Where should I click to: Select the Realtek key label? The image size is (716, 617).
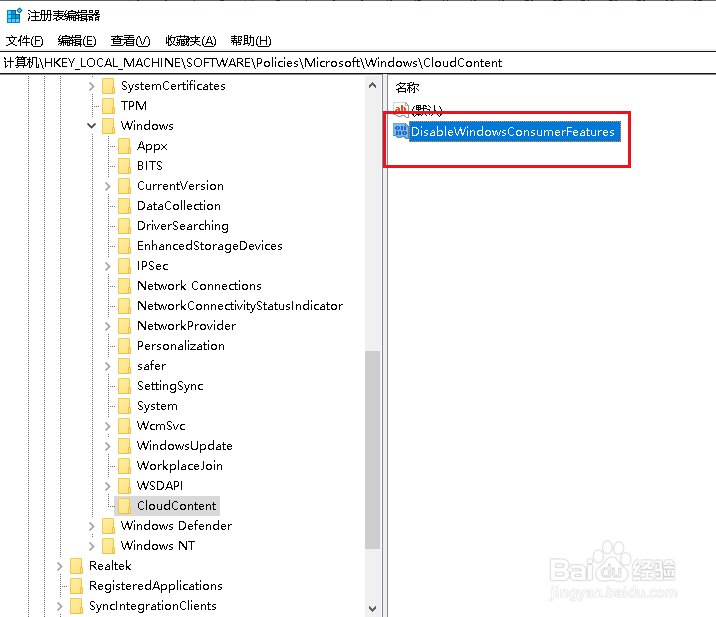pos(110,566)
